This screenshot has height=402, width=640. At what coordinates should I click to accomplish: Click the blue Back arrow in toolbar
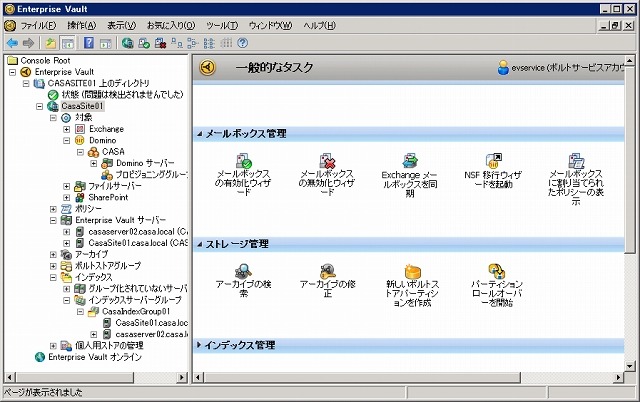11,43
